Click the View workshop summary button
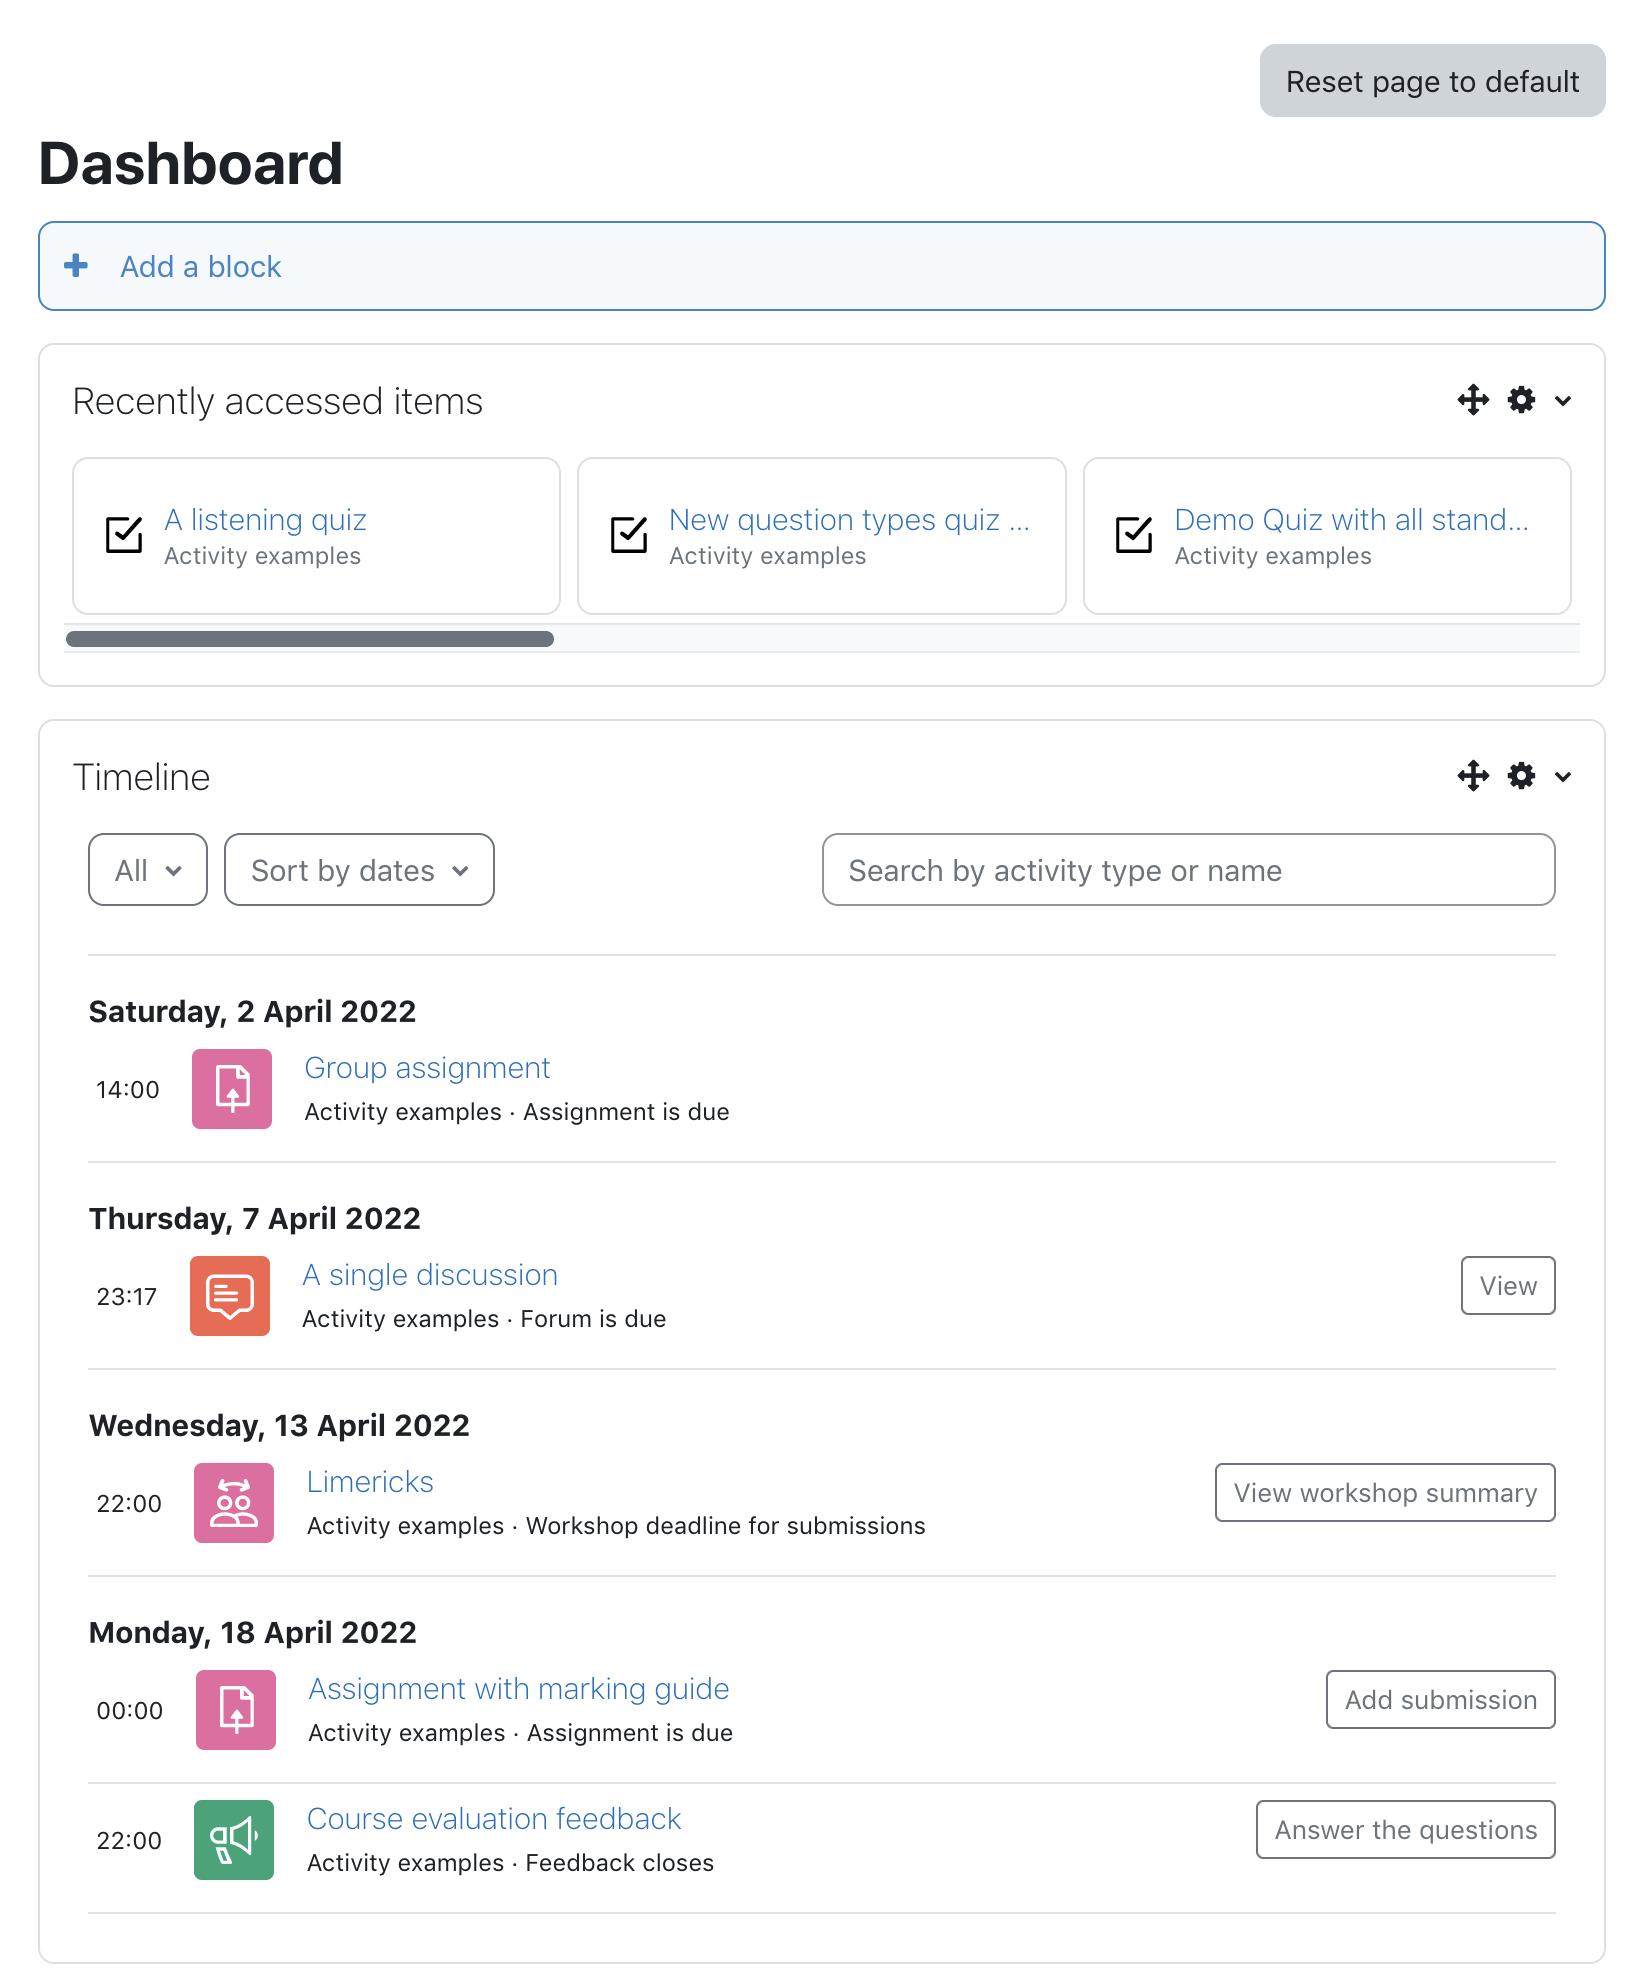The height and width of the screenshot is (1986, 1650). [1385, 1493]
